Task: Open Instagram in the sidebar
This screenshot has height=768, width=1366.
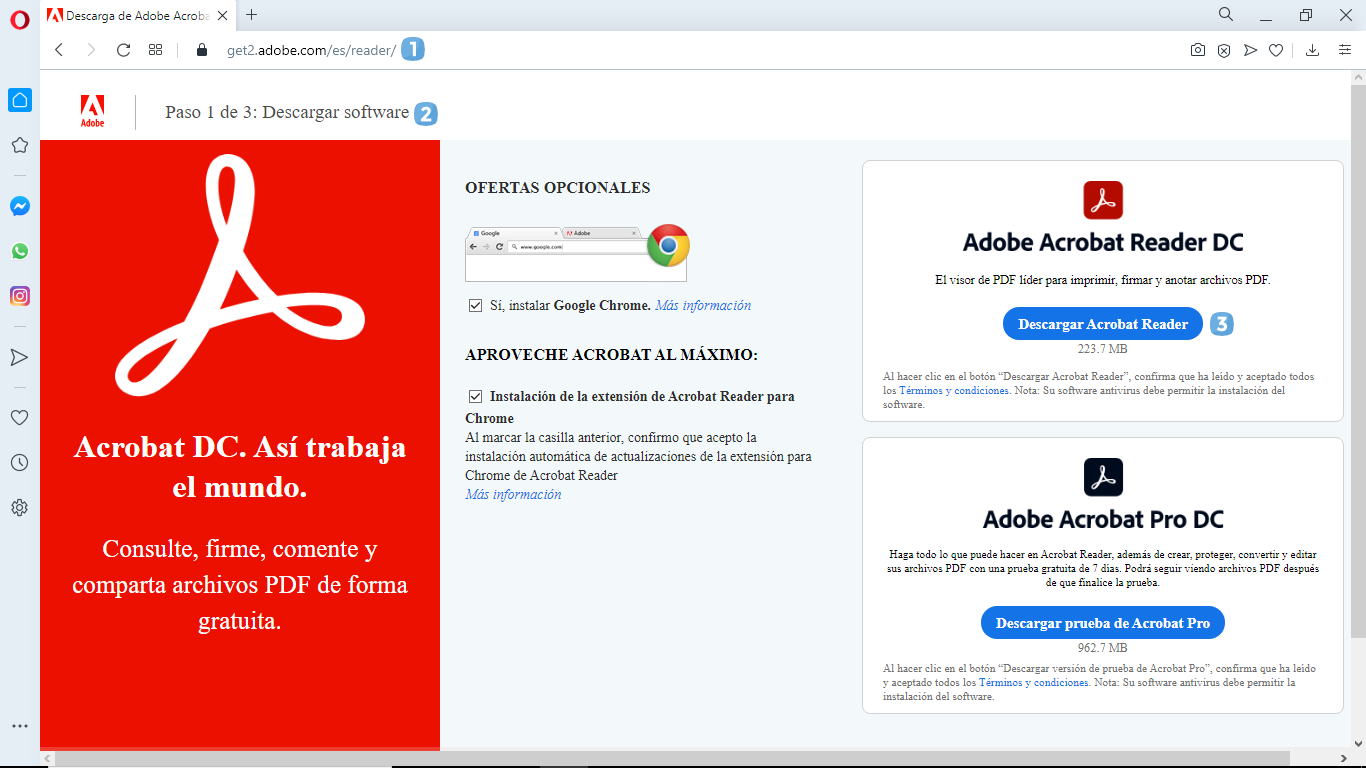Action: point(20,296)
